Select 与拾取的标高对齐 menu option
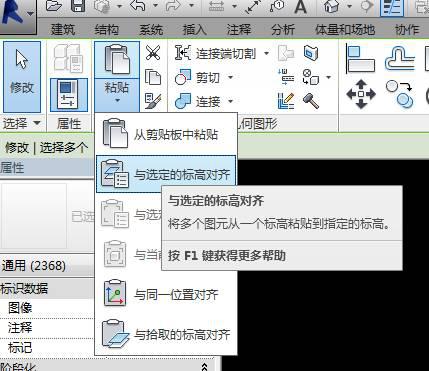This screenshot has height=371, width=429. pyautogui.click(x=166, y=334)
